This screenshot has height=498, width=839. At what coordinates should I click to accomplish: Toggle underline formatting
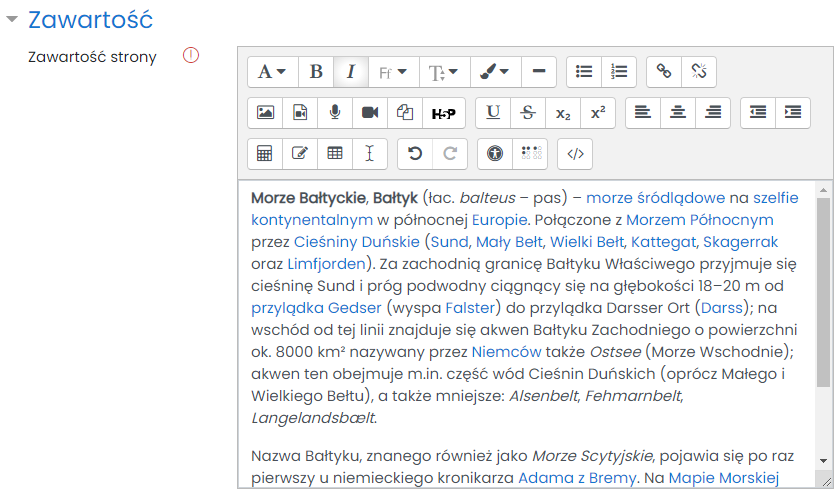tap(493, 113)
